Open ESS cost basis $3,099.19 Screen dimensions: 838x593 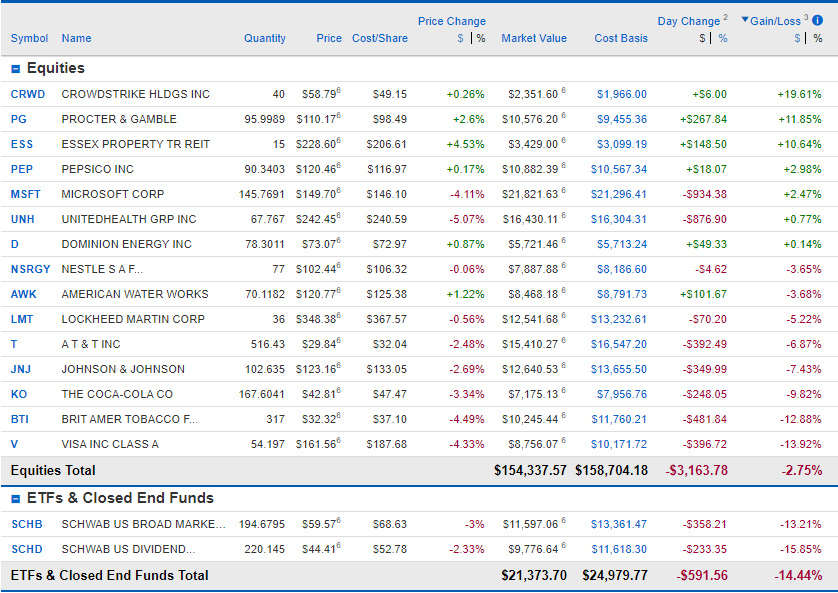coord(622,145)
